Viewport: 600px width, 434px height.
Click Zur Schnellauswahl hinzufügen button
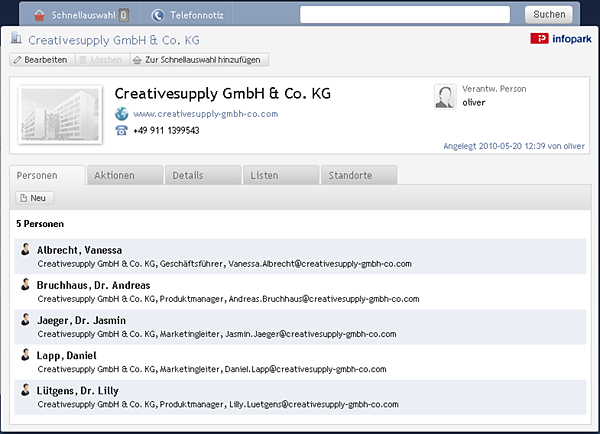point(199,60)
